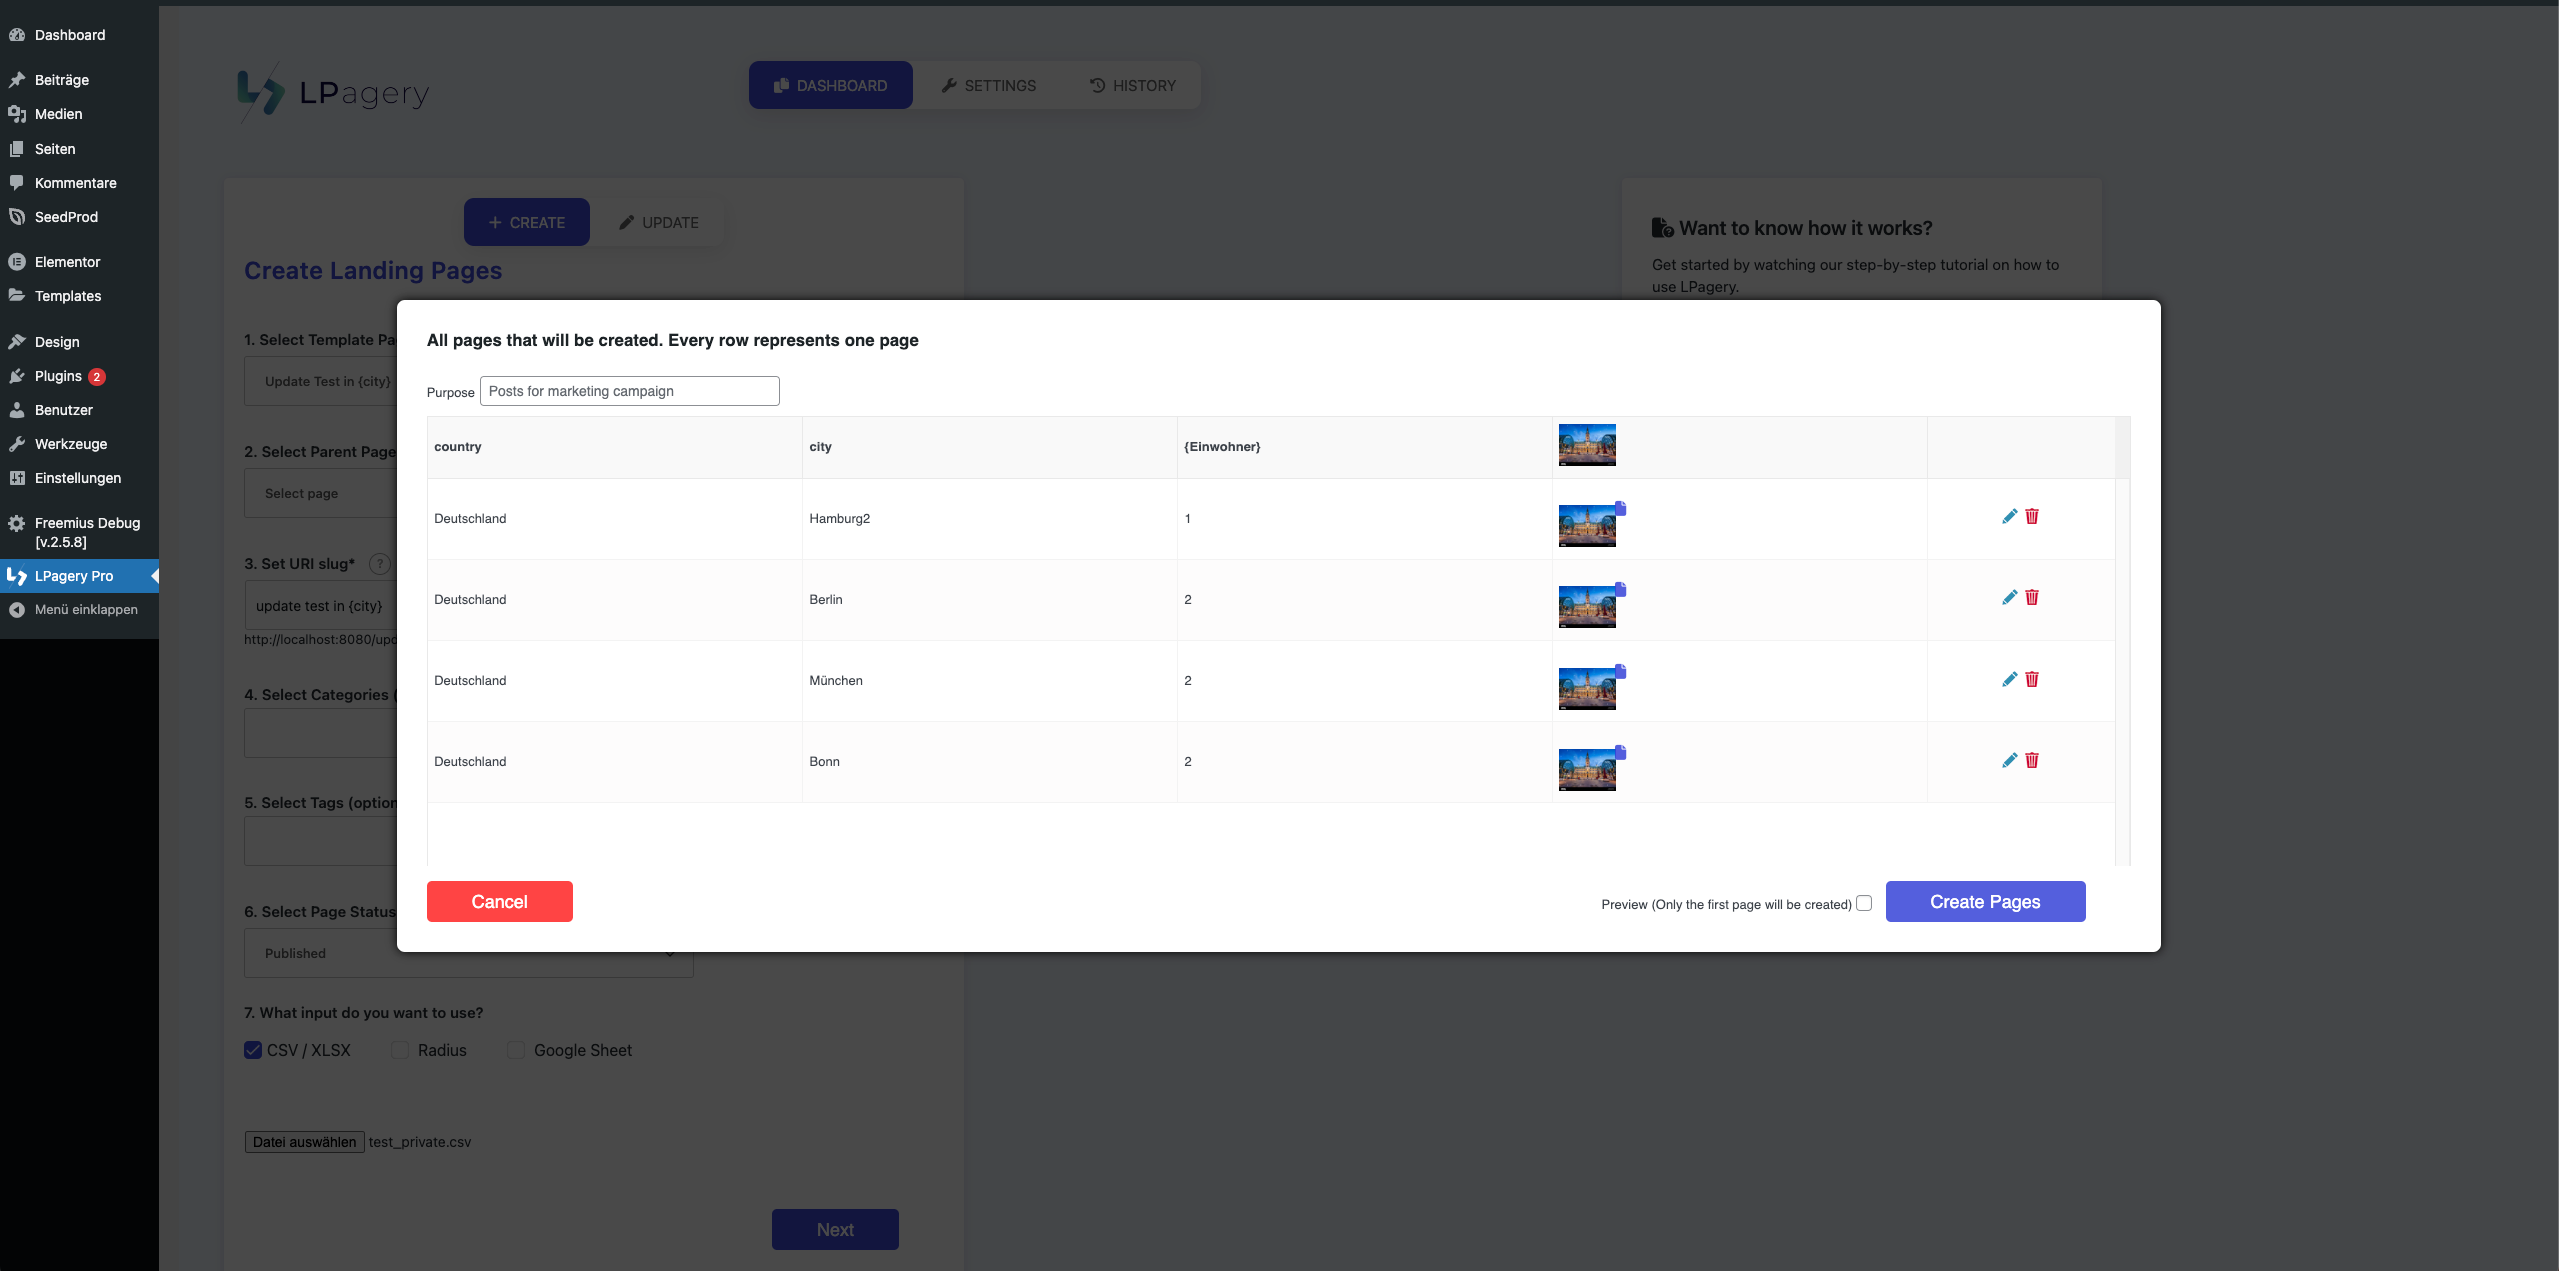Open the help tooltip next to Set URI slug

click(380, 564)
